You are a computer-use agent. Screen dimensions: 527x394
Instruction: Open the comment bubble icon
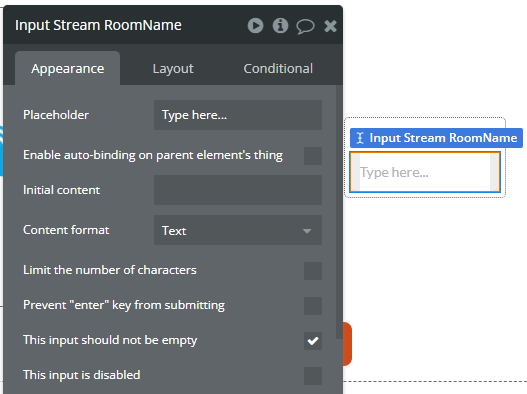point(305,26)
